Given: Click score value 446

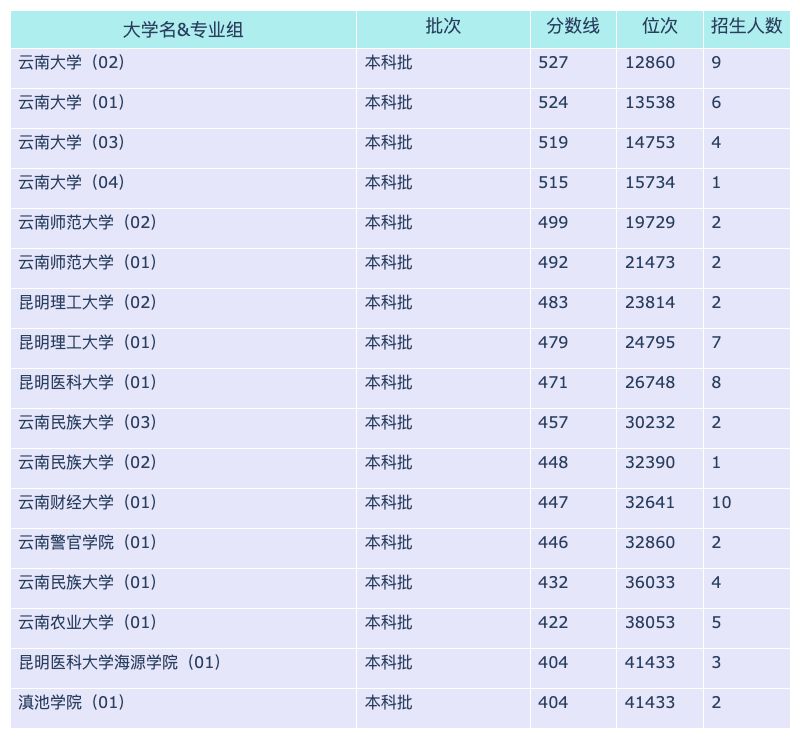Looking at the screenshot, I should (x=553, y=542).
